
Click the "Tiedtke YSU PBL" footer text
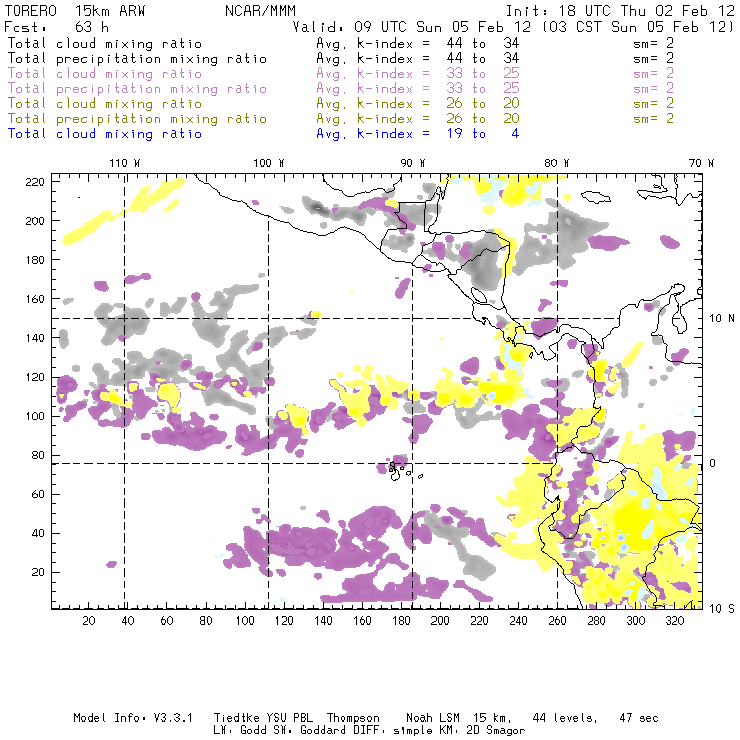pos(263,718)
